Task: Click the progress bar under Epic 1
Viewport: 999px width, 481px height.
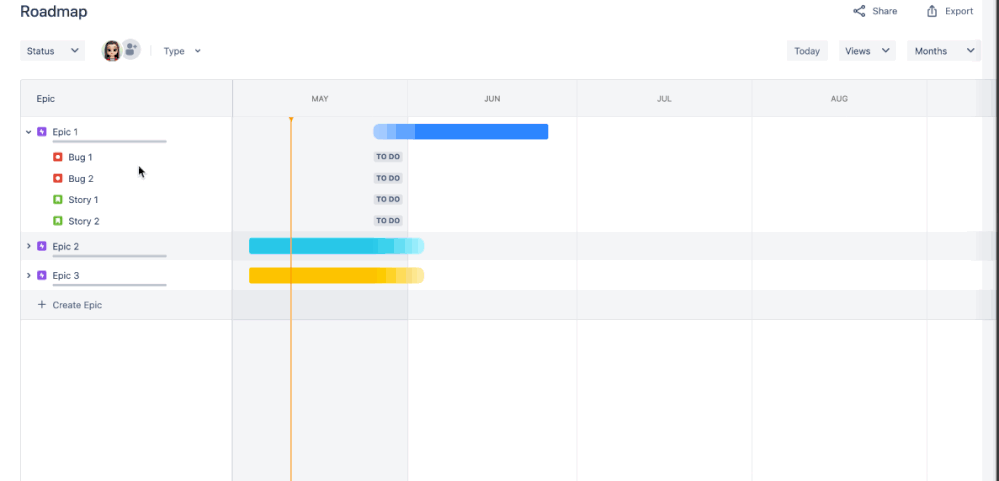Action: pyautogui.click(x=110, y=141)
